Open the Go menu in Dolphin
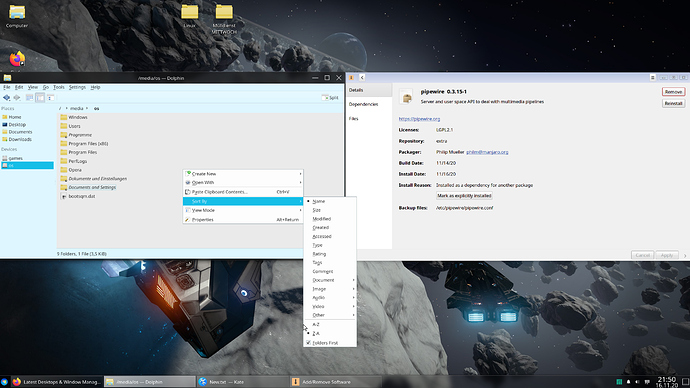Viewport: 690px width, 388px height. click(x=46, y=87)
